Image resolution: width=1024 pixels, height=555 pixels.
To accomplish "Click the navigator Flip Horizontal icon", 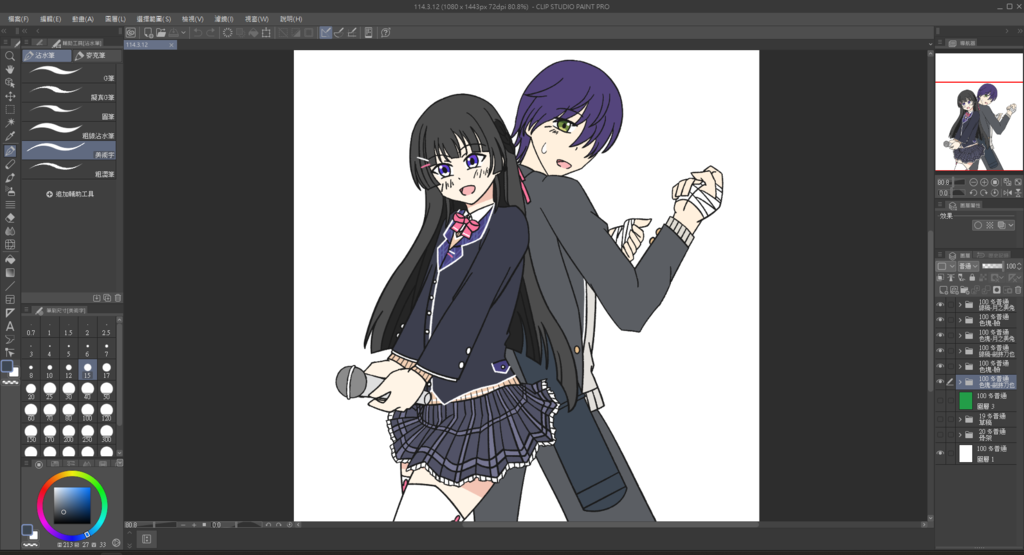I will click(x=1006, y=193).
